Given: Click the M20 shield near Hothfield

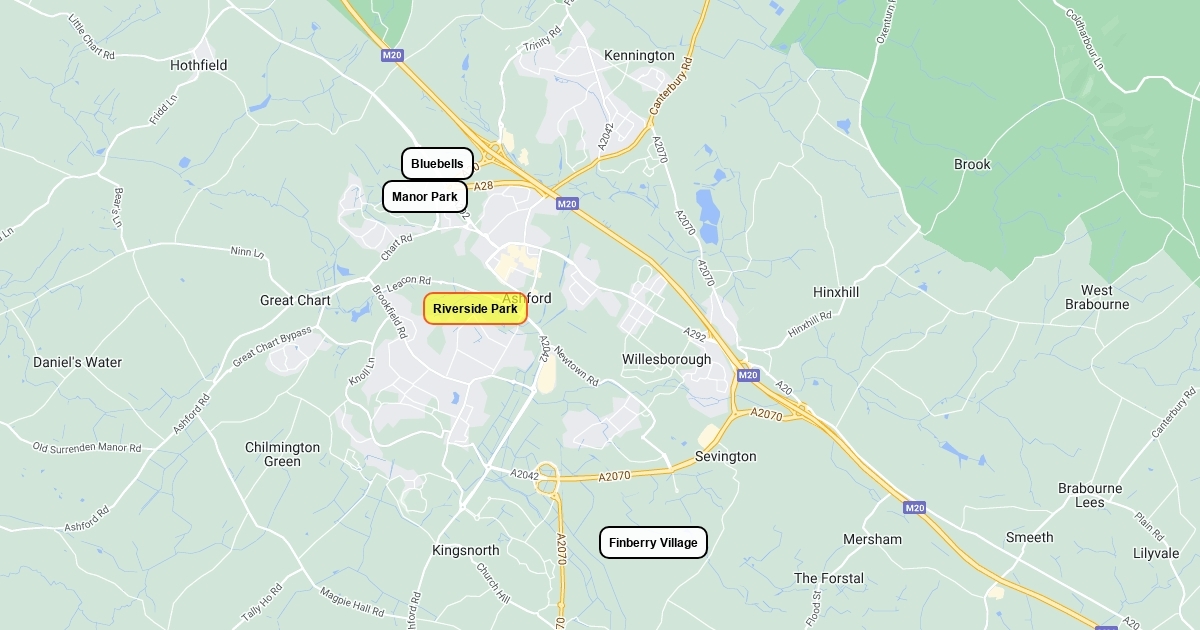Looking at the screenshot, I should point(392,56).
